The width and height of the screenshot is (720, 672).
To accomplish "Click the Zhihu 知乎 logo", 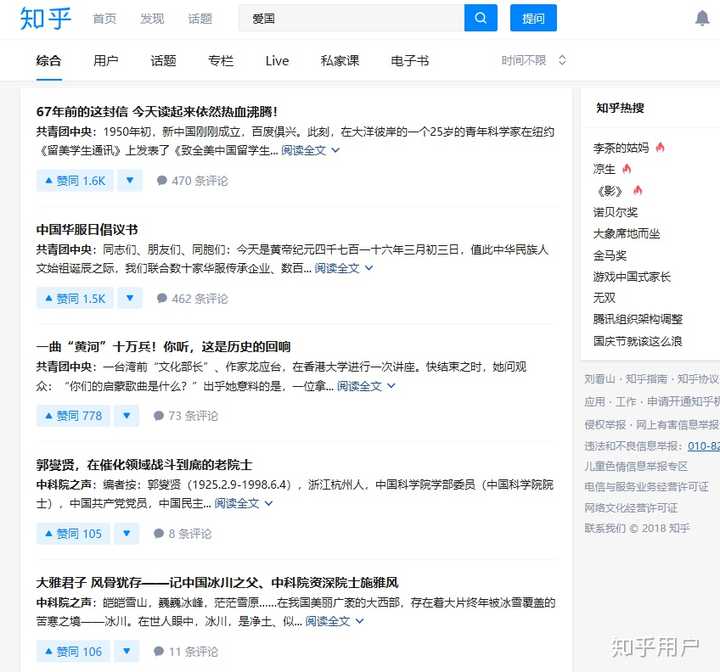I will (45, 19).
